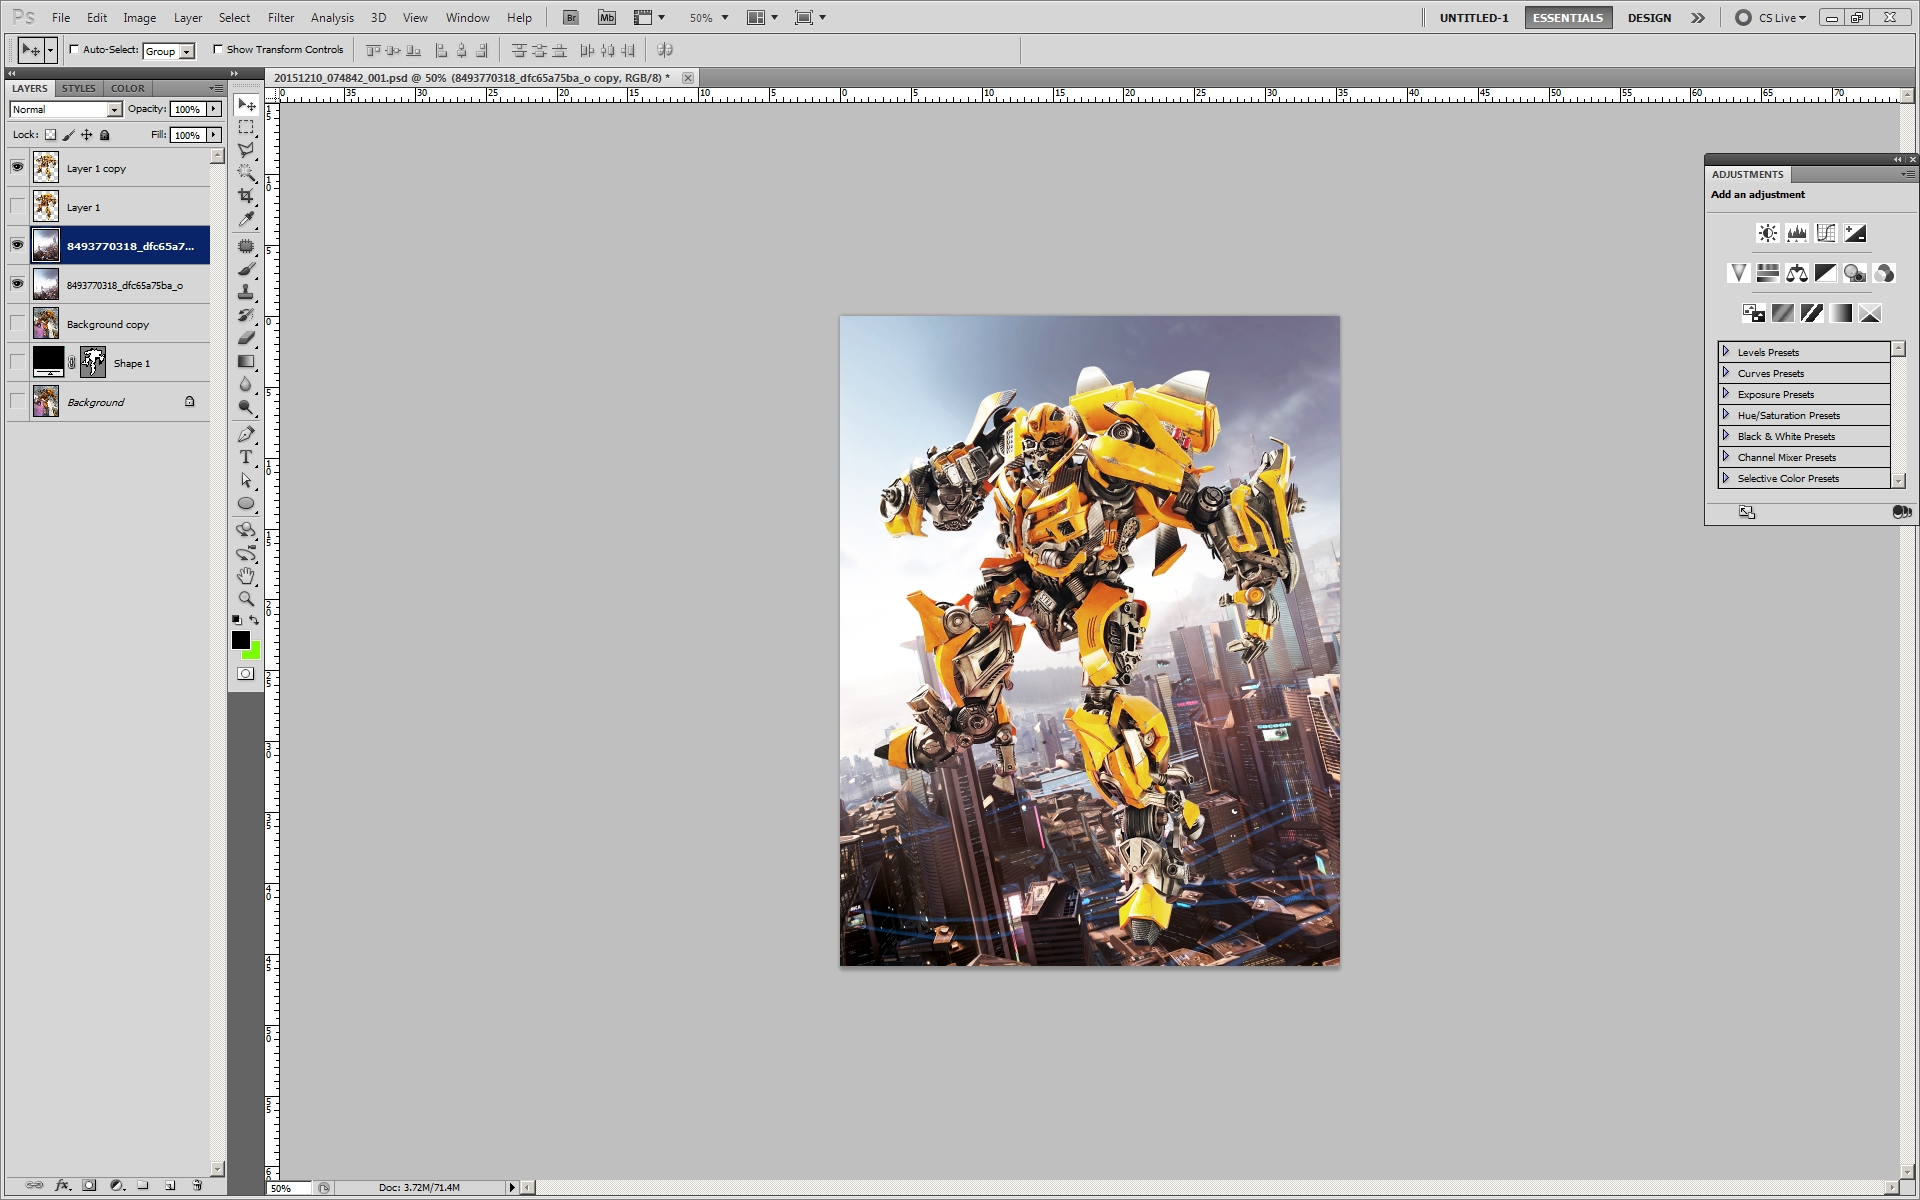Click the layer Opacity value field
1920x1200 pixels.
tap(187, 109)
